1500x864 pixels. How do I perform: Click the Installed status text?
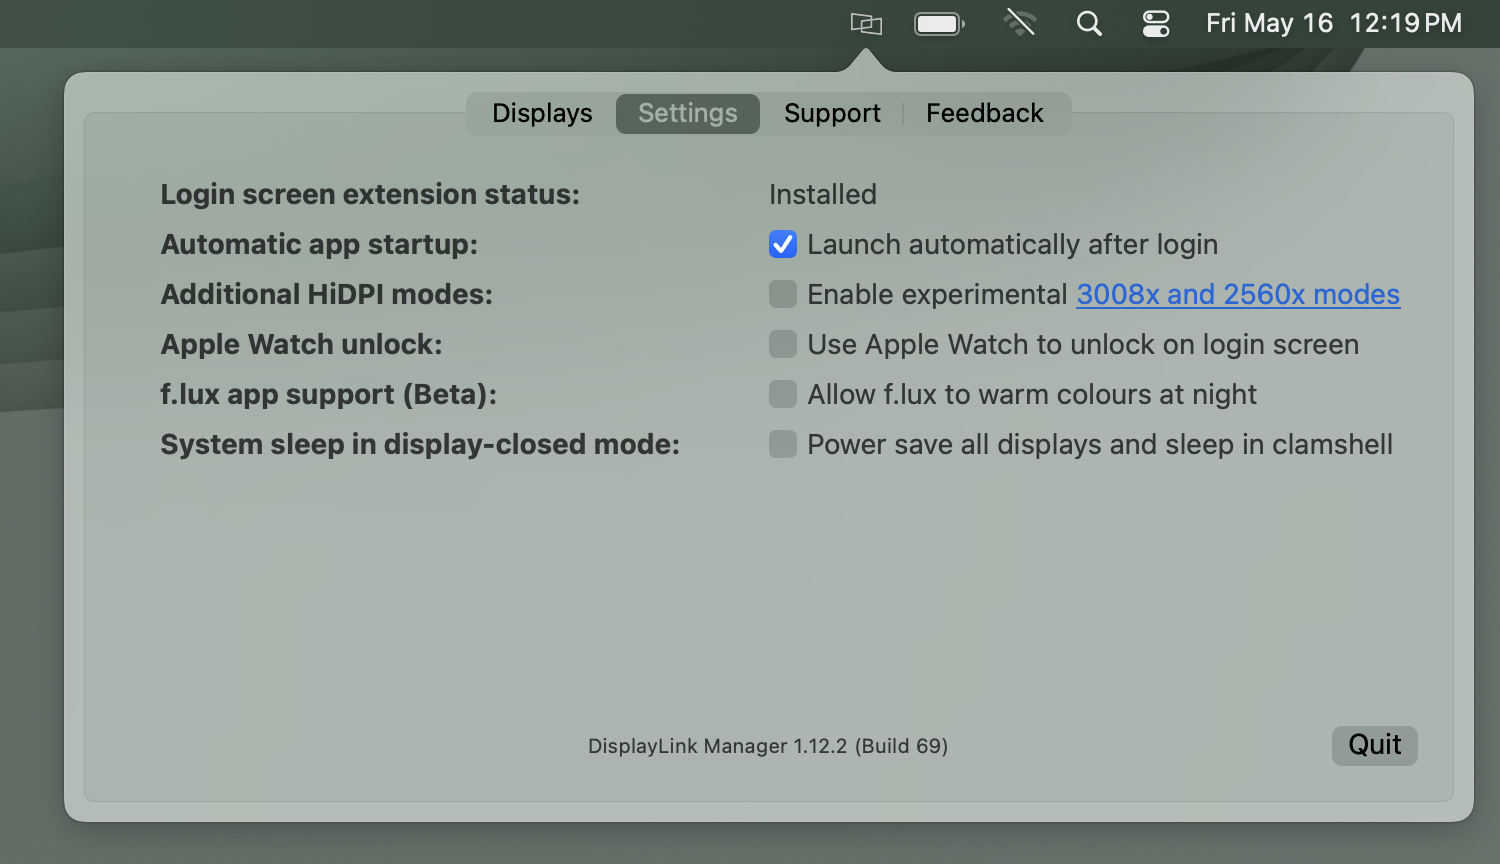823,194
